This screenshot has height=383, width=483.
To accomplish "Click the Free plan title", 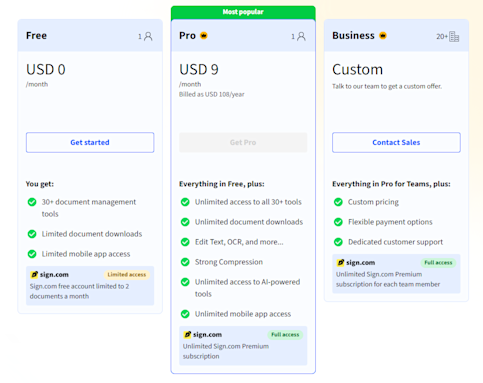I will point(36,36).
